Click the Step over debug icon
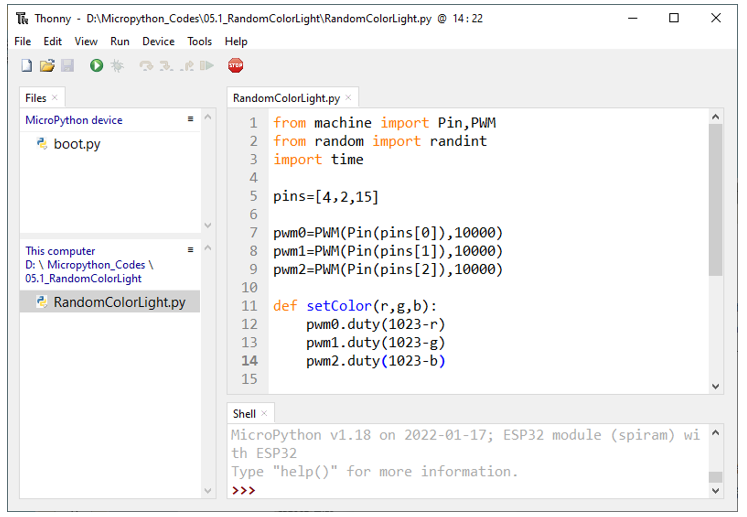This screenshot has width=747, height=517. [146, 66]
